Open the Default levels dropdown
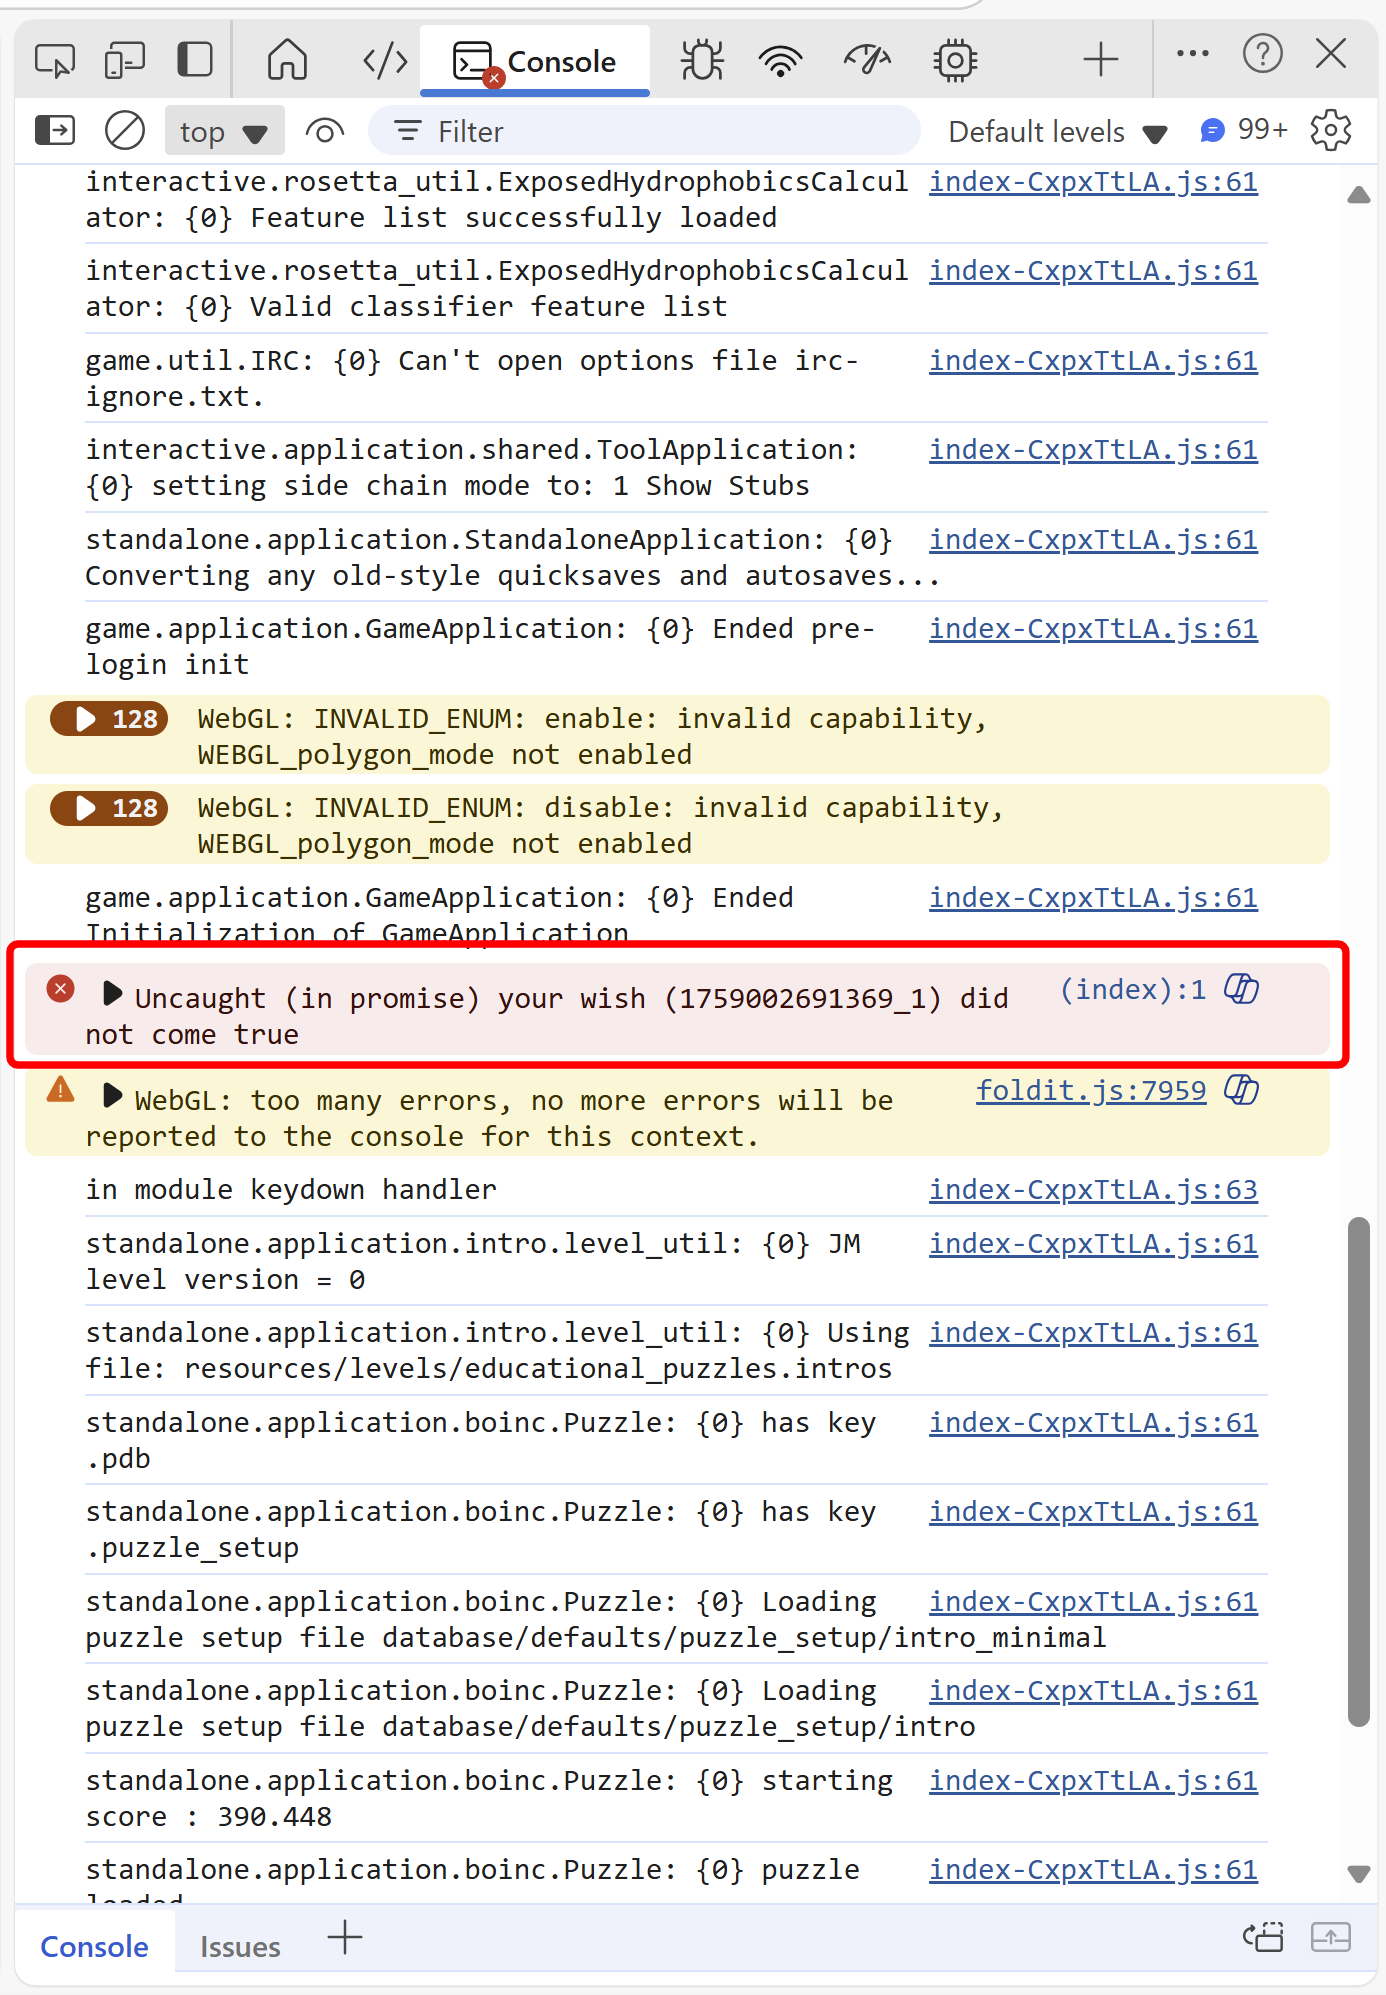The image size is (1386, 1995). [x=1057, y=132]
